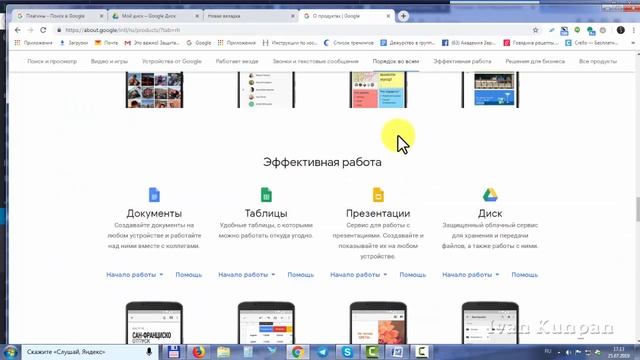This screenshot has height=360, width=640.
Task: Switch to Chrome in the taskbar
Action: (298, 352)
